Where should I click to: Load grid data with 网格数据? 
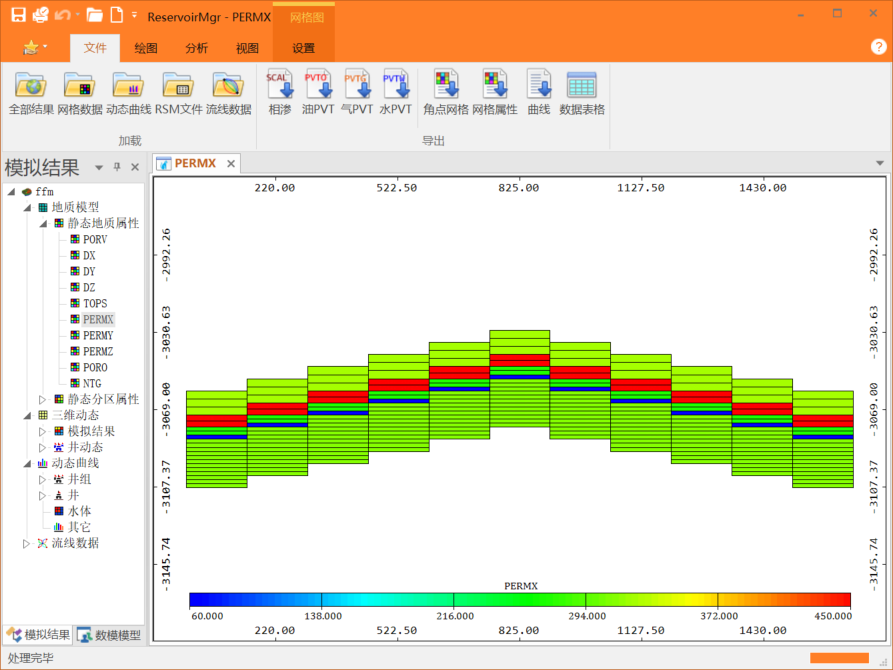(80, 93)
